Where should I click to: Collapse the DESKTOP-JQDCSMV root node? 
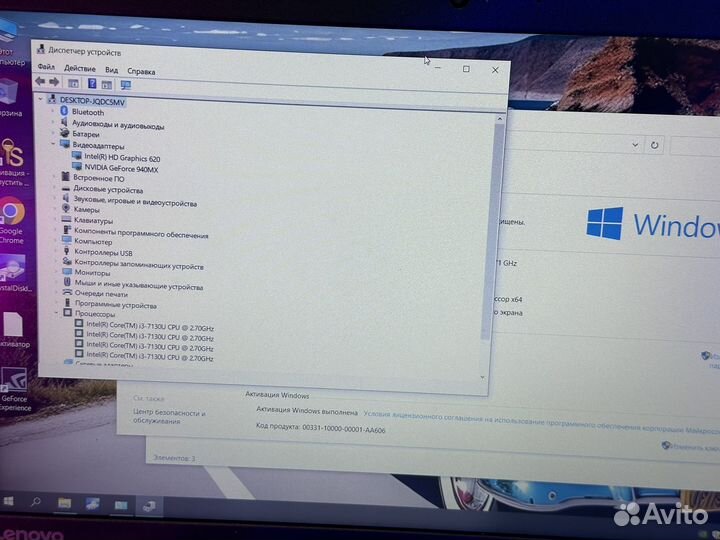coord(40,98)
